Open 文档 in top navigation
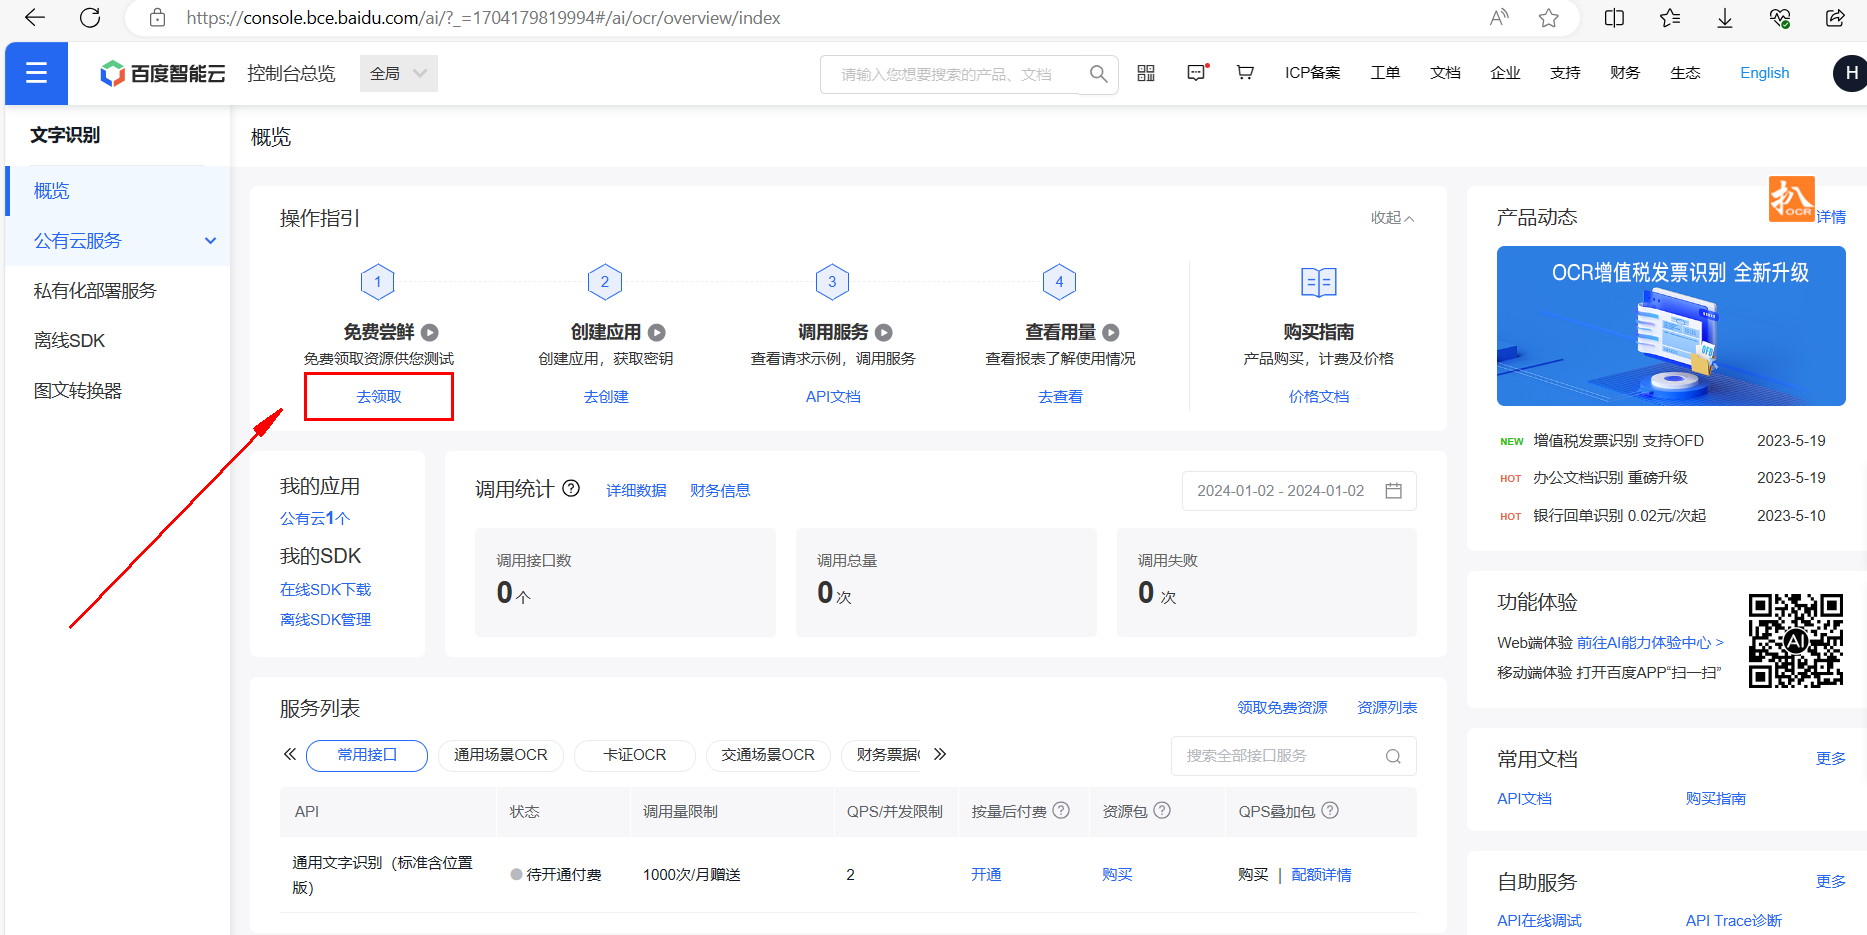This screenshot has height=935, width=1867. pyautogui.click(x=1445, y=73)
